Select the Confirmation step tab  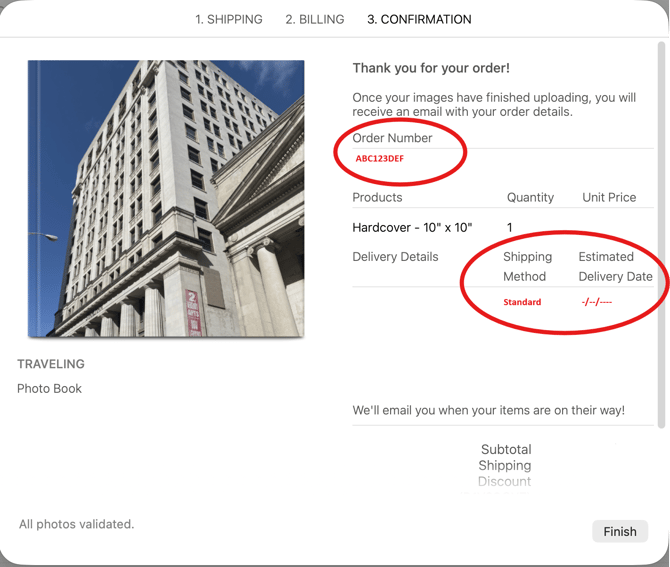click(418, 19)
